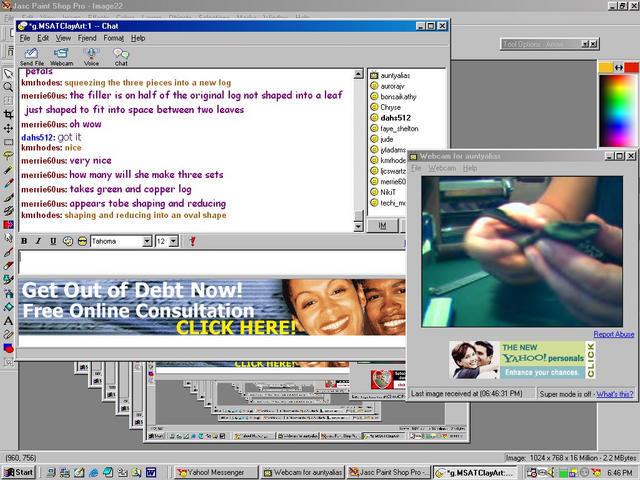
Task: Select the Zoom magnifier tool
Action: coord(8,87)
